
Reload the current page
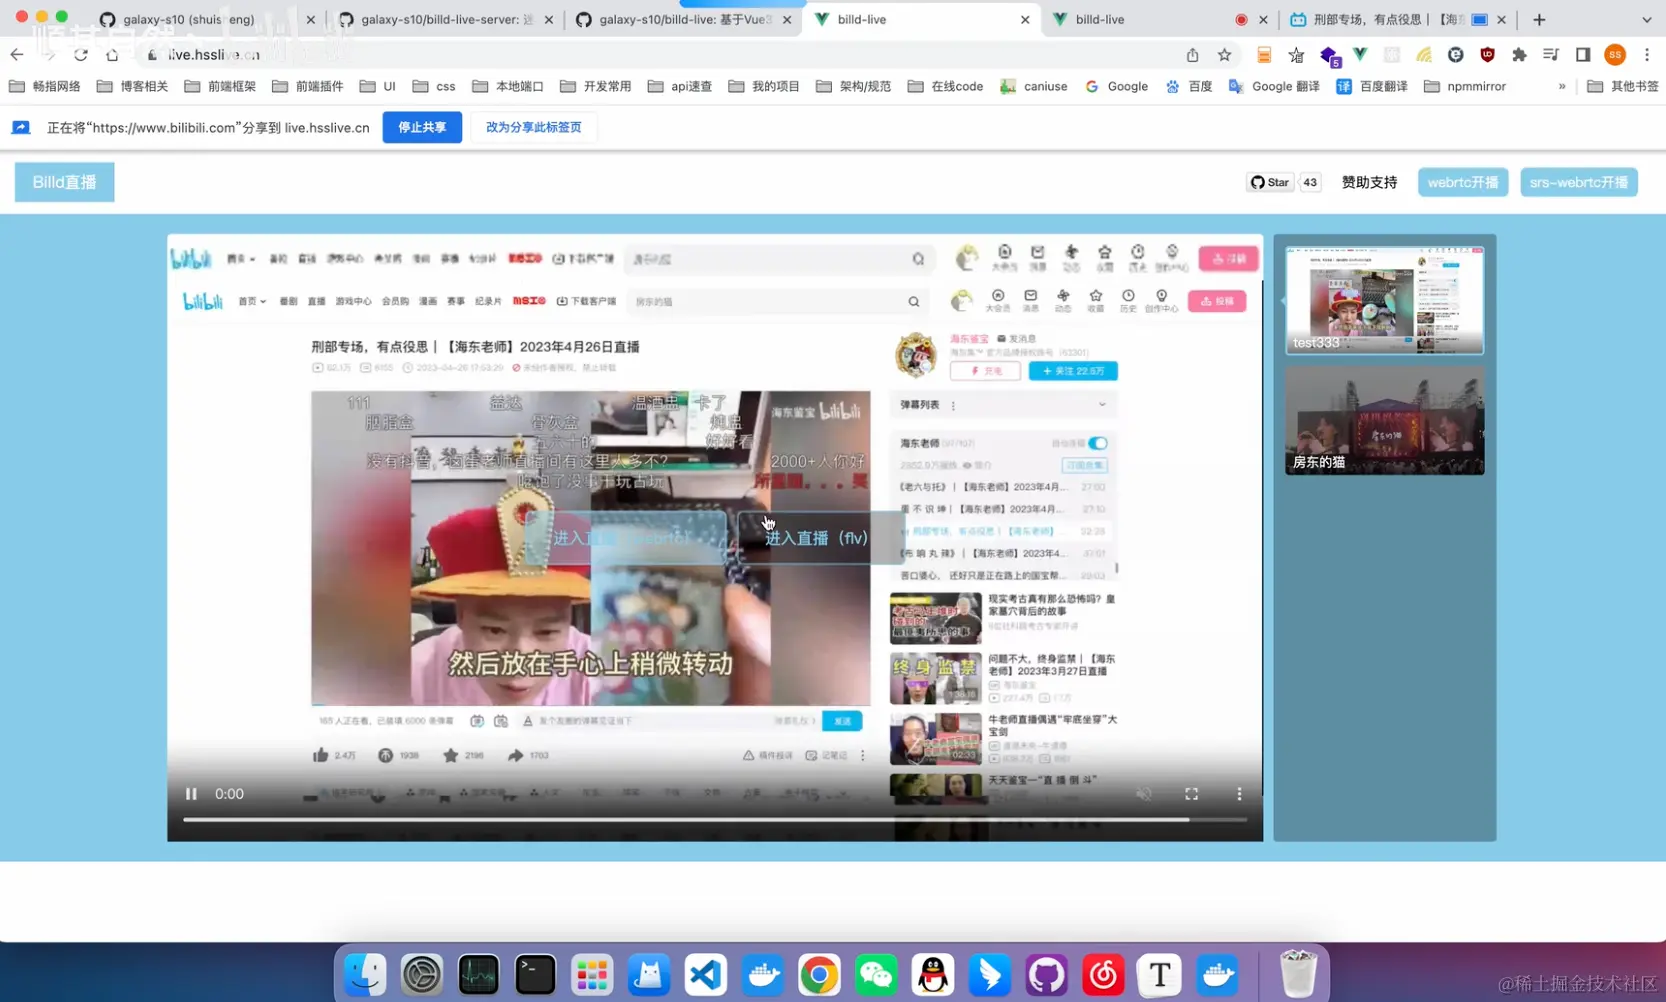pyautogui.click(x=81, y=55)
